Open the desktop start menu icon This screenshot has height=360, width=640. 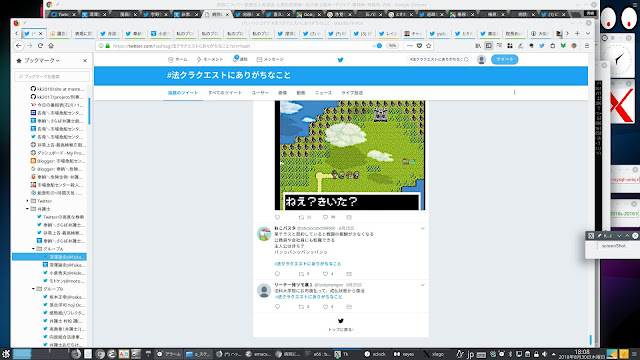pos(6,353)
